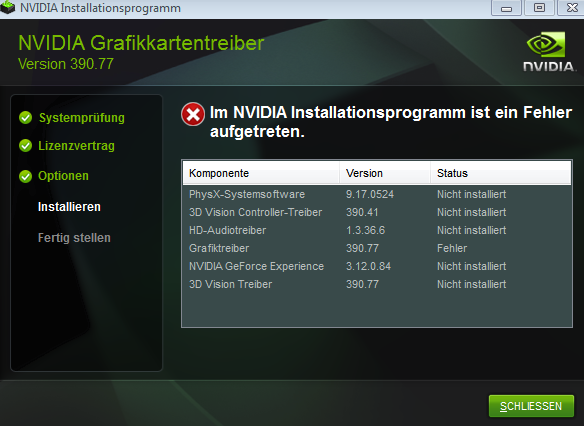The width and height of the screenshot is (584, 426).
Task: Click the Version column header
Action: [x=385, y=173]
